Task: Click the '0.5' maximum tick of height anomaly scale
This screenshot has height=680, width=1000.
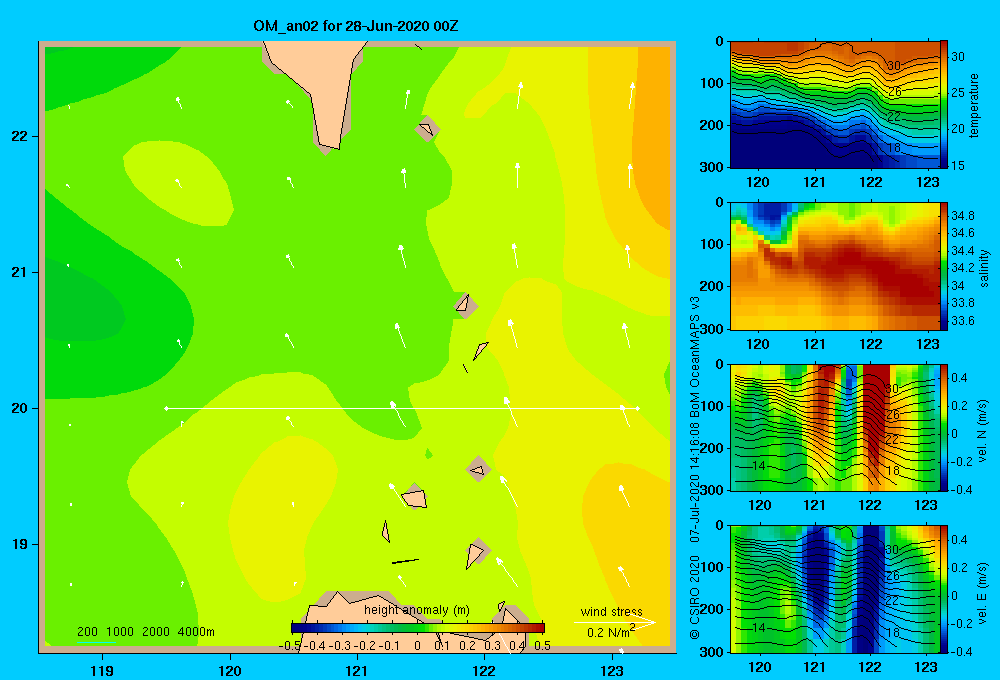Action: 542,646
